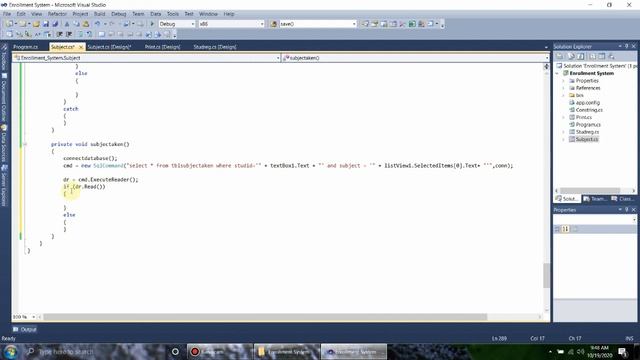Open the Tools menu
The image size is (640, 360).
pyautogui.click(x=173, y=14)
